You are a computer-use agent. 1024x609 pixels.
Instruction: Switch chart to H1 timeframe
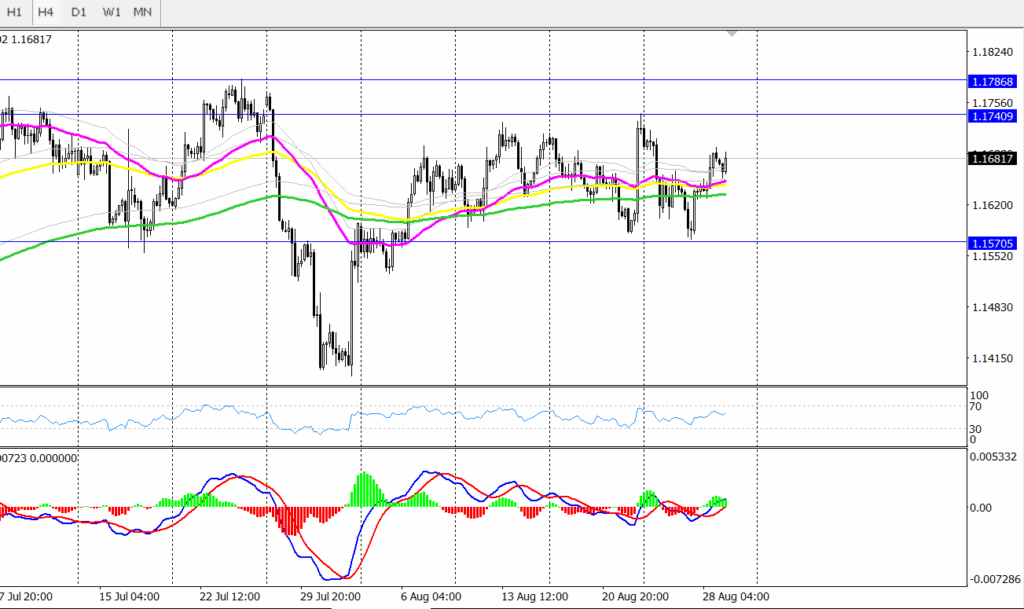14,13
